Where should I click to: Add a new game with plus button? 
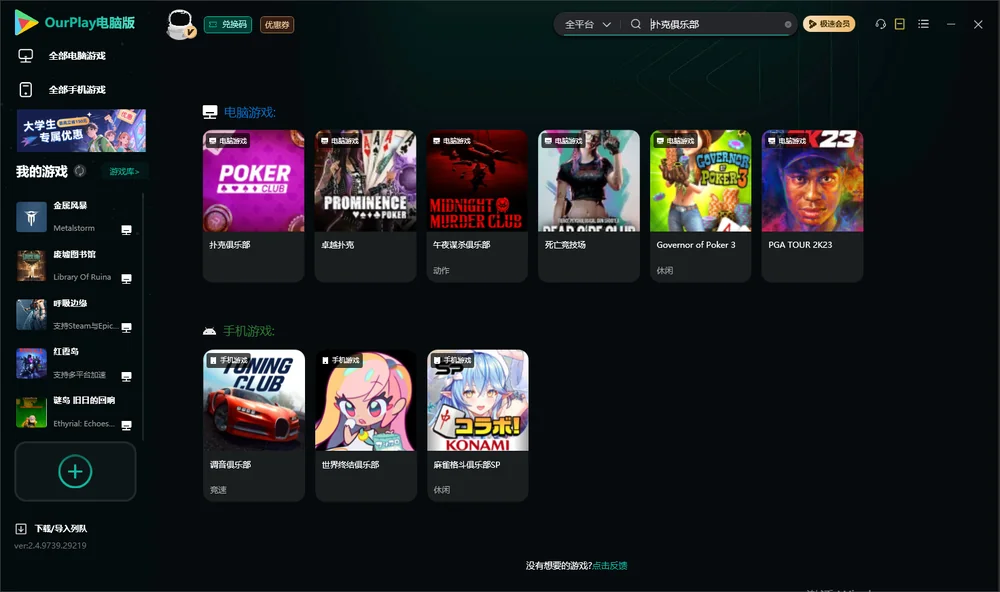(x=75, y=471)
